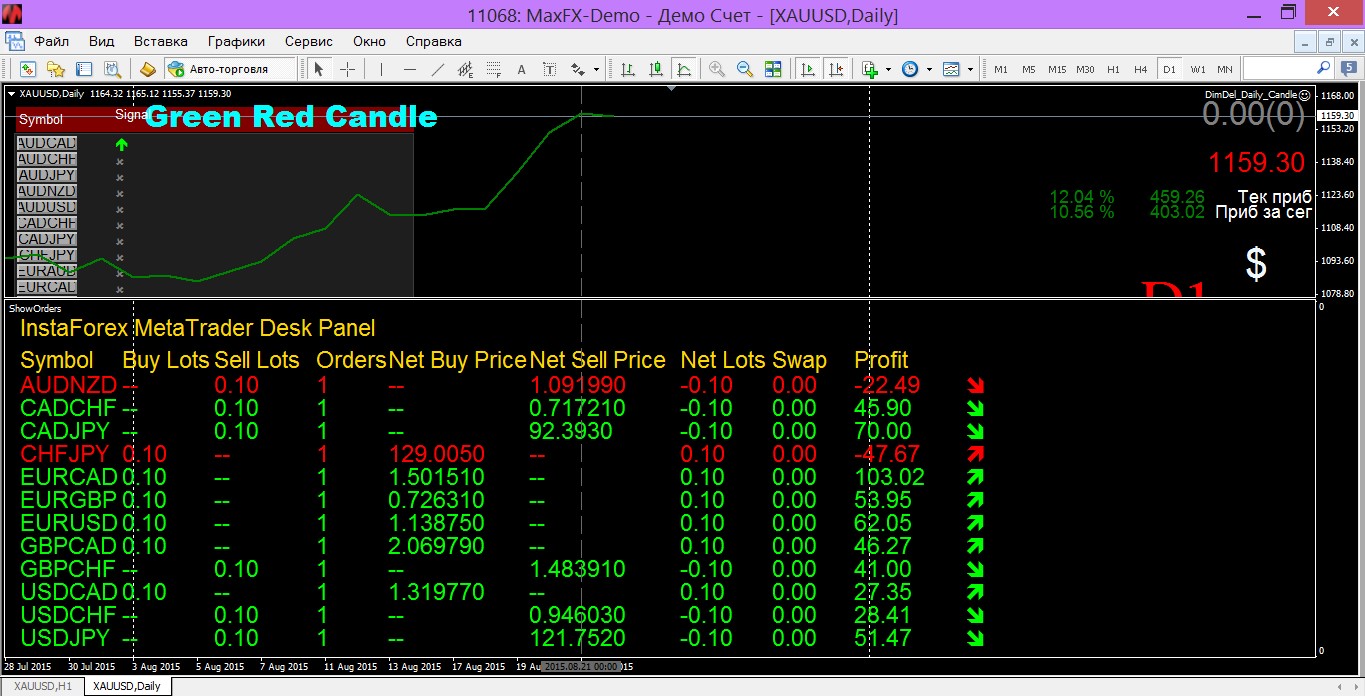This screenshot has height=696, width=1365.
Task: Switch to bar chart display
Action: 628,69
